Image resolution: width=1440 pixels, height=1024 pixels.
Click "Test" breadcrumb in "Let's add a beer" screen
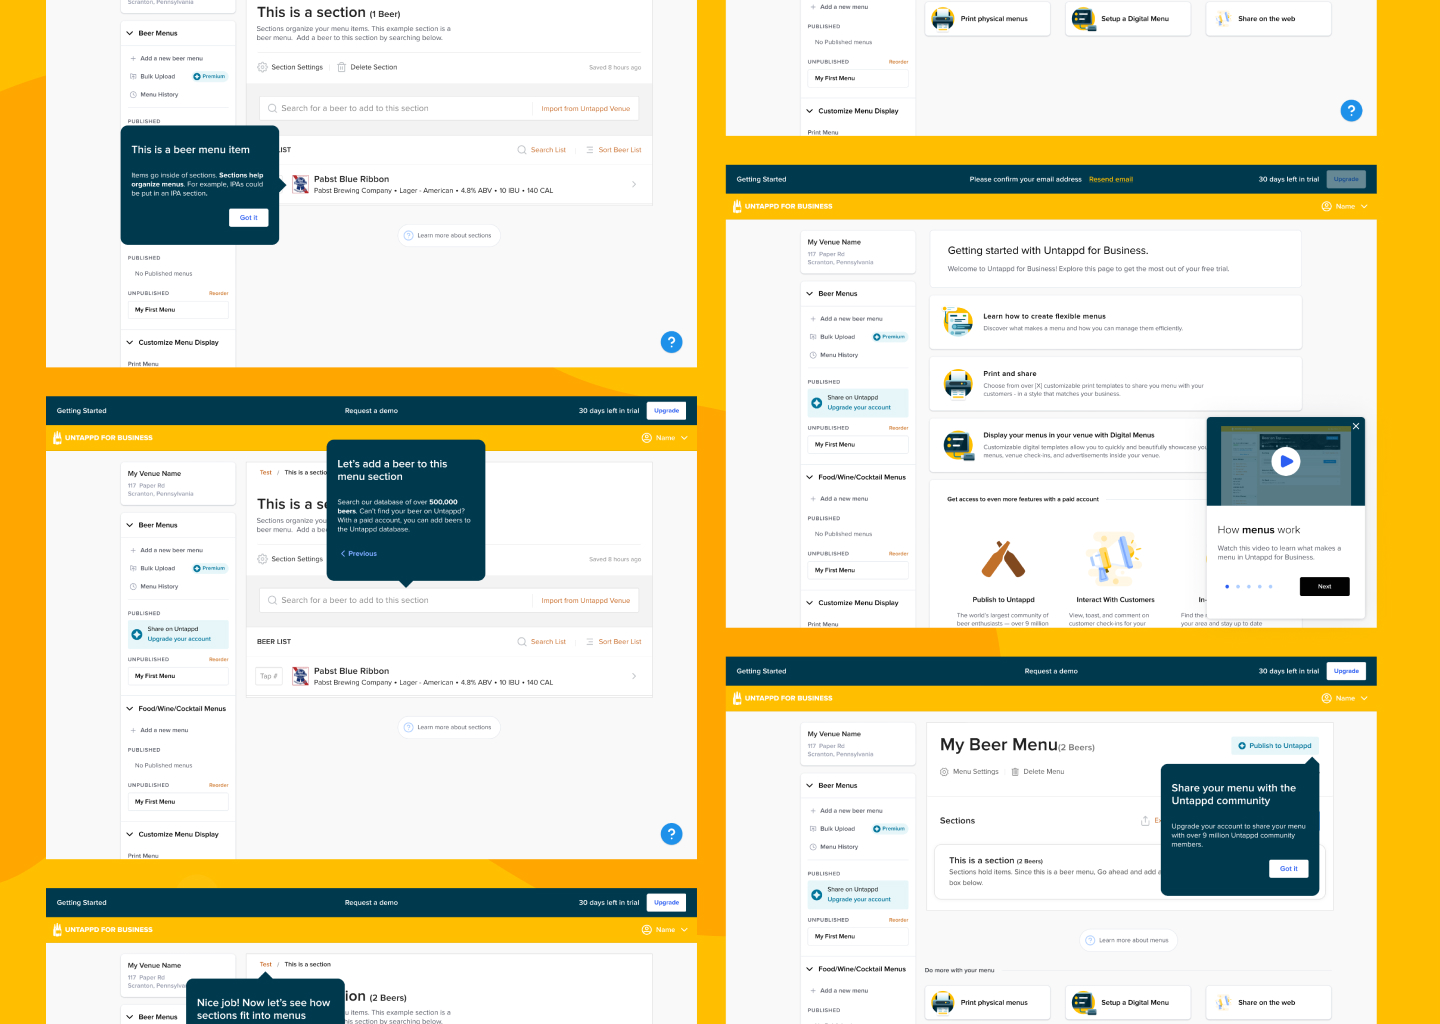(265, 473)
